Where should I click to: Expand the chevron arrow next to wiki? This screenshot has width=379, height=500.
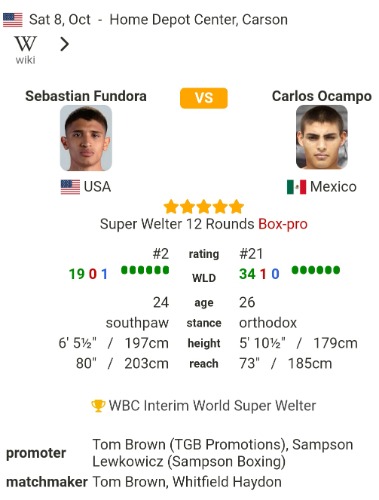tap(64, 44)
